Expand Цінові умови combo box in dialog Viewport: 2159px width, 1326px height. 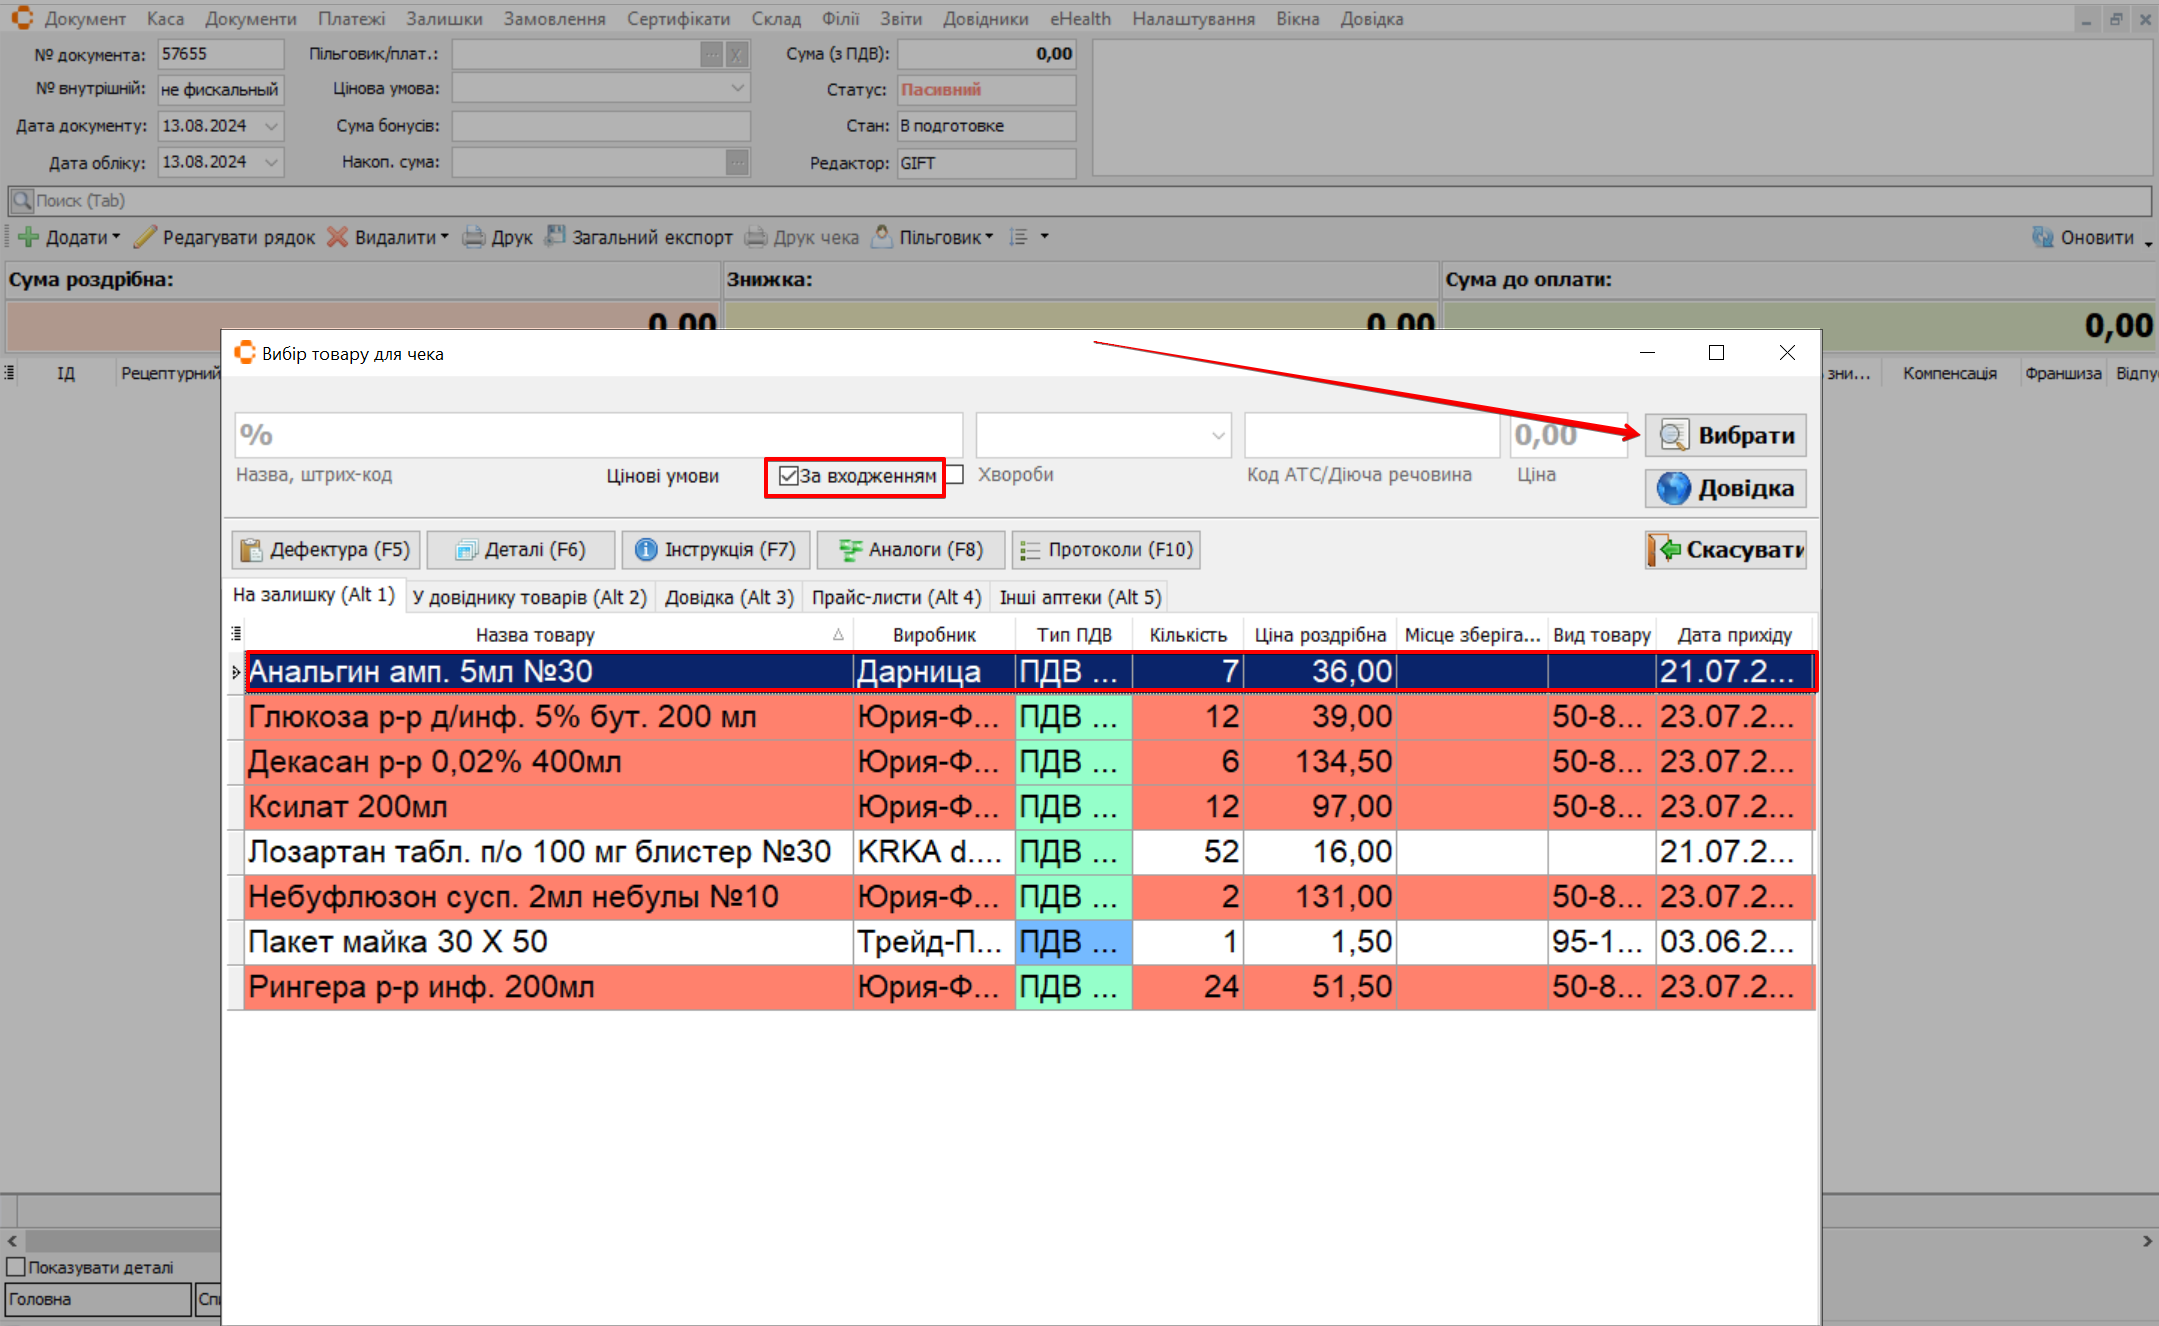coord(1217,436)
